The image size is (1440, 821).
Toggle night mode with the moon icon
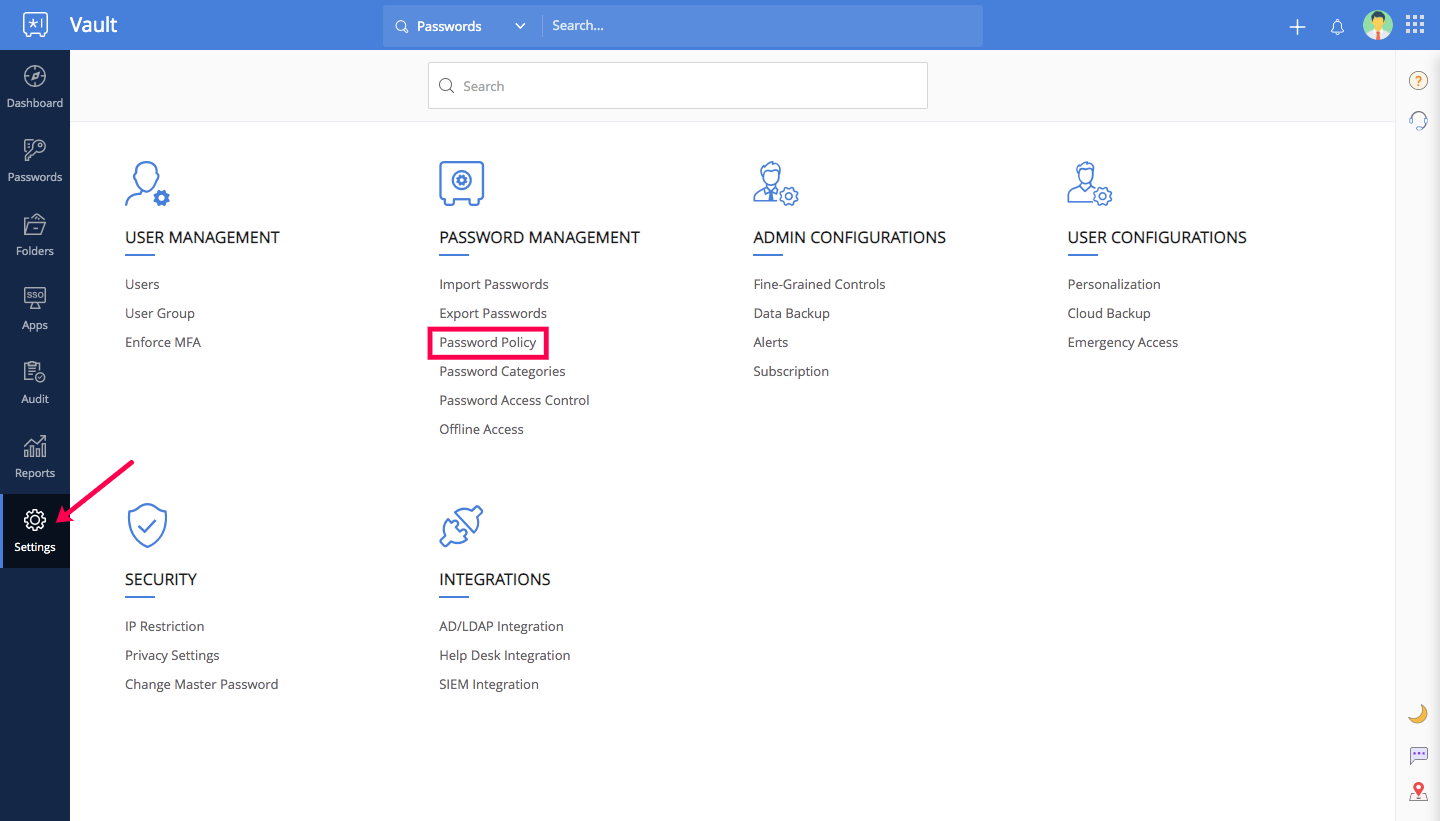point(1417,713)
